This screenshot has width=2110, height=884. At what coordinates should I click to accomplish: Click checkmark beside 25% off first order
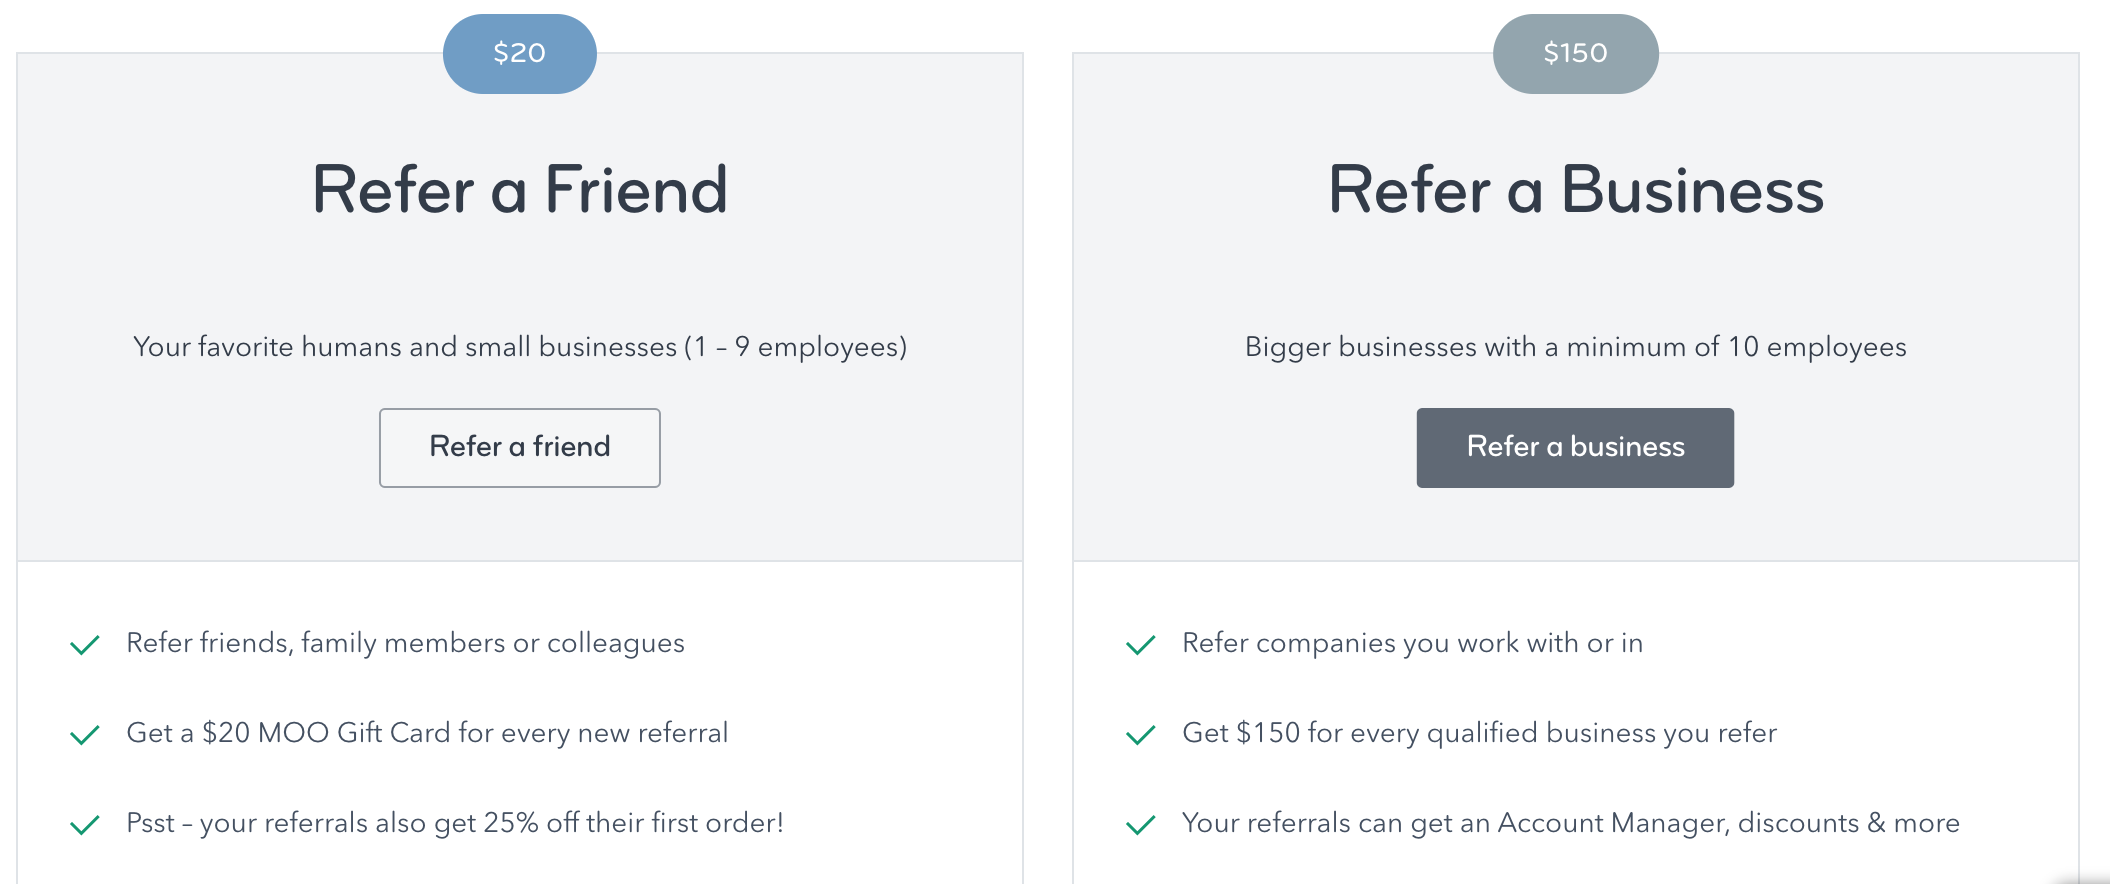(85, 825)
